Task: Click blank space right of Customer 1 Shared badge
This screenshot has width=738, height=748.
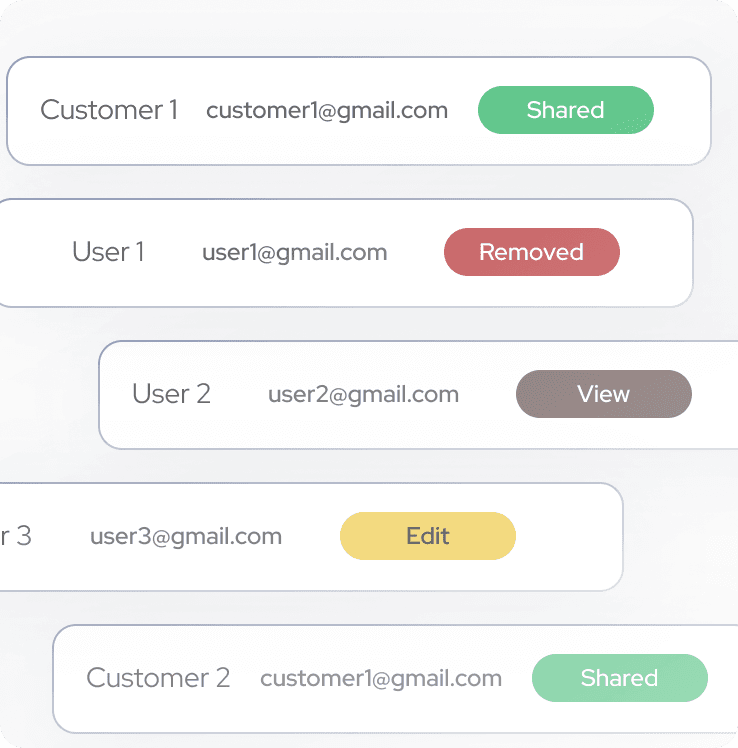Action: 682,110
